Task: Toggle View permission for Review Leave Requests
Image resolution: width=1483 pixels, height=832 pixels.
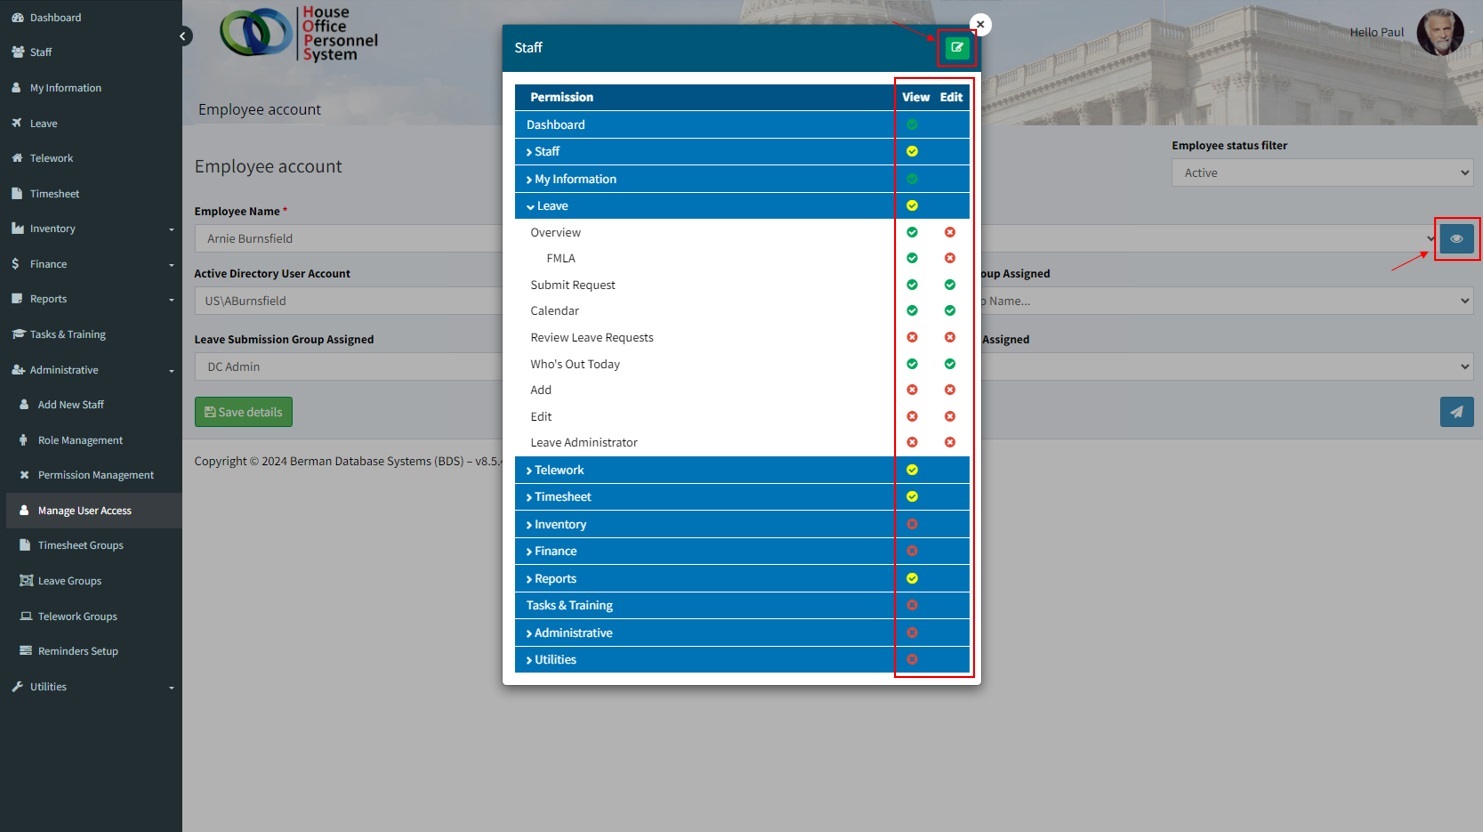Action: tap(912, 338)
